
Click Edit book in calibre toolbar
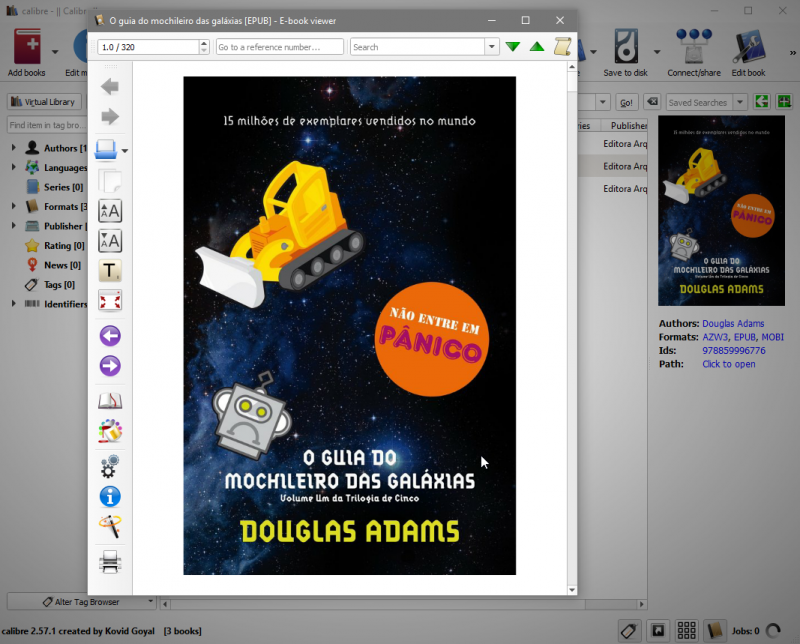pyautogui.click(x=748, y=53)
